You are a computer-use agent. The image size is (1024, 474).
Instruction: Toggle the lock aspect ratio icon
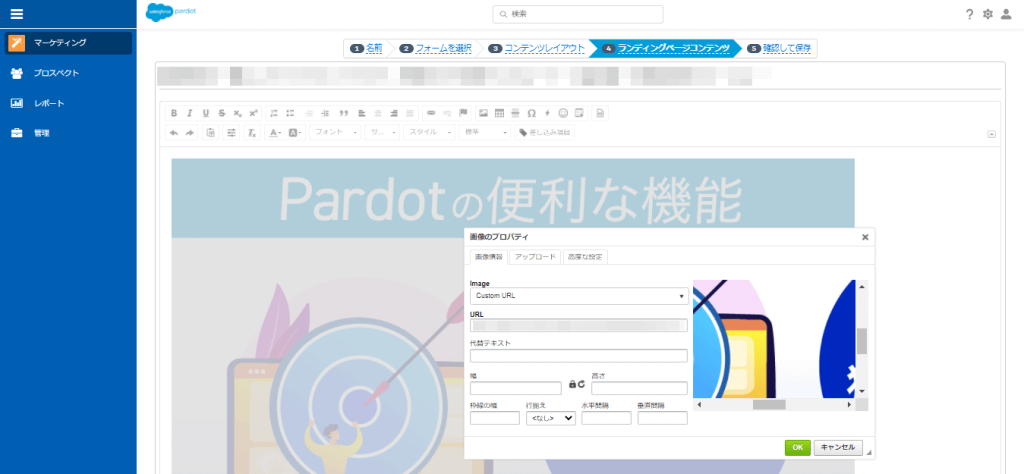pyautogui.click(x=572, y=384)
